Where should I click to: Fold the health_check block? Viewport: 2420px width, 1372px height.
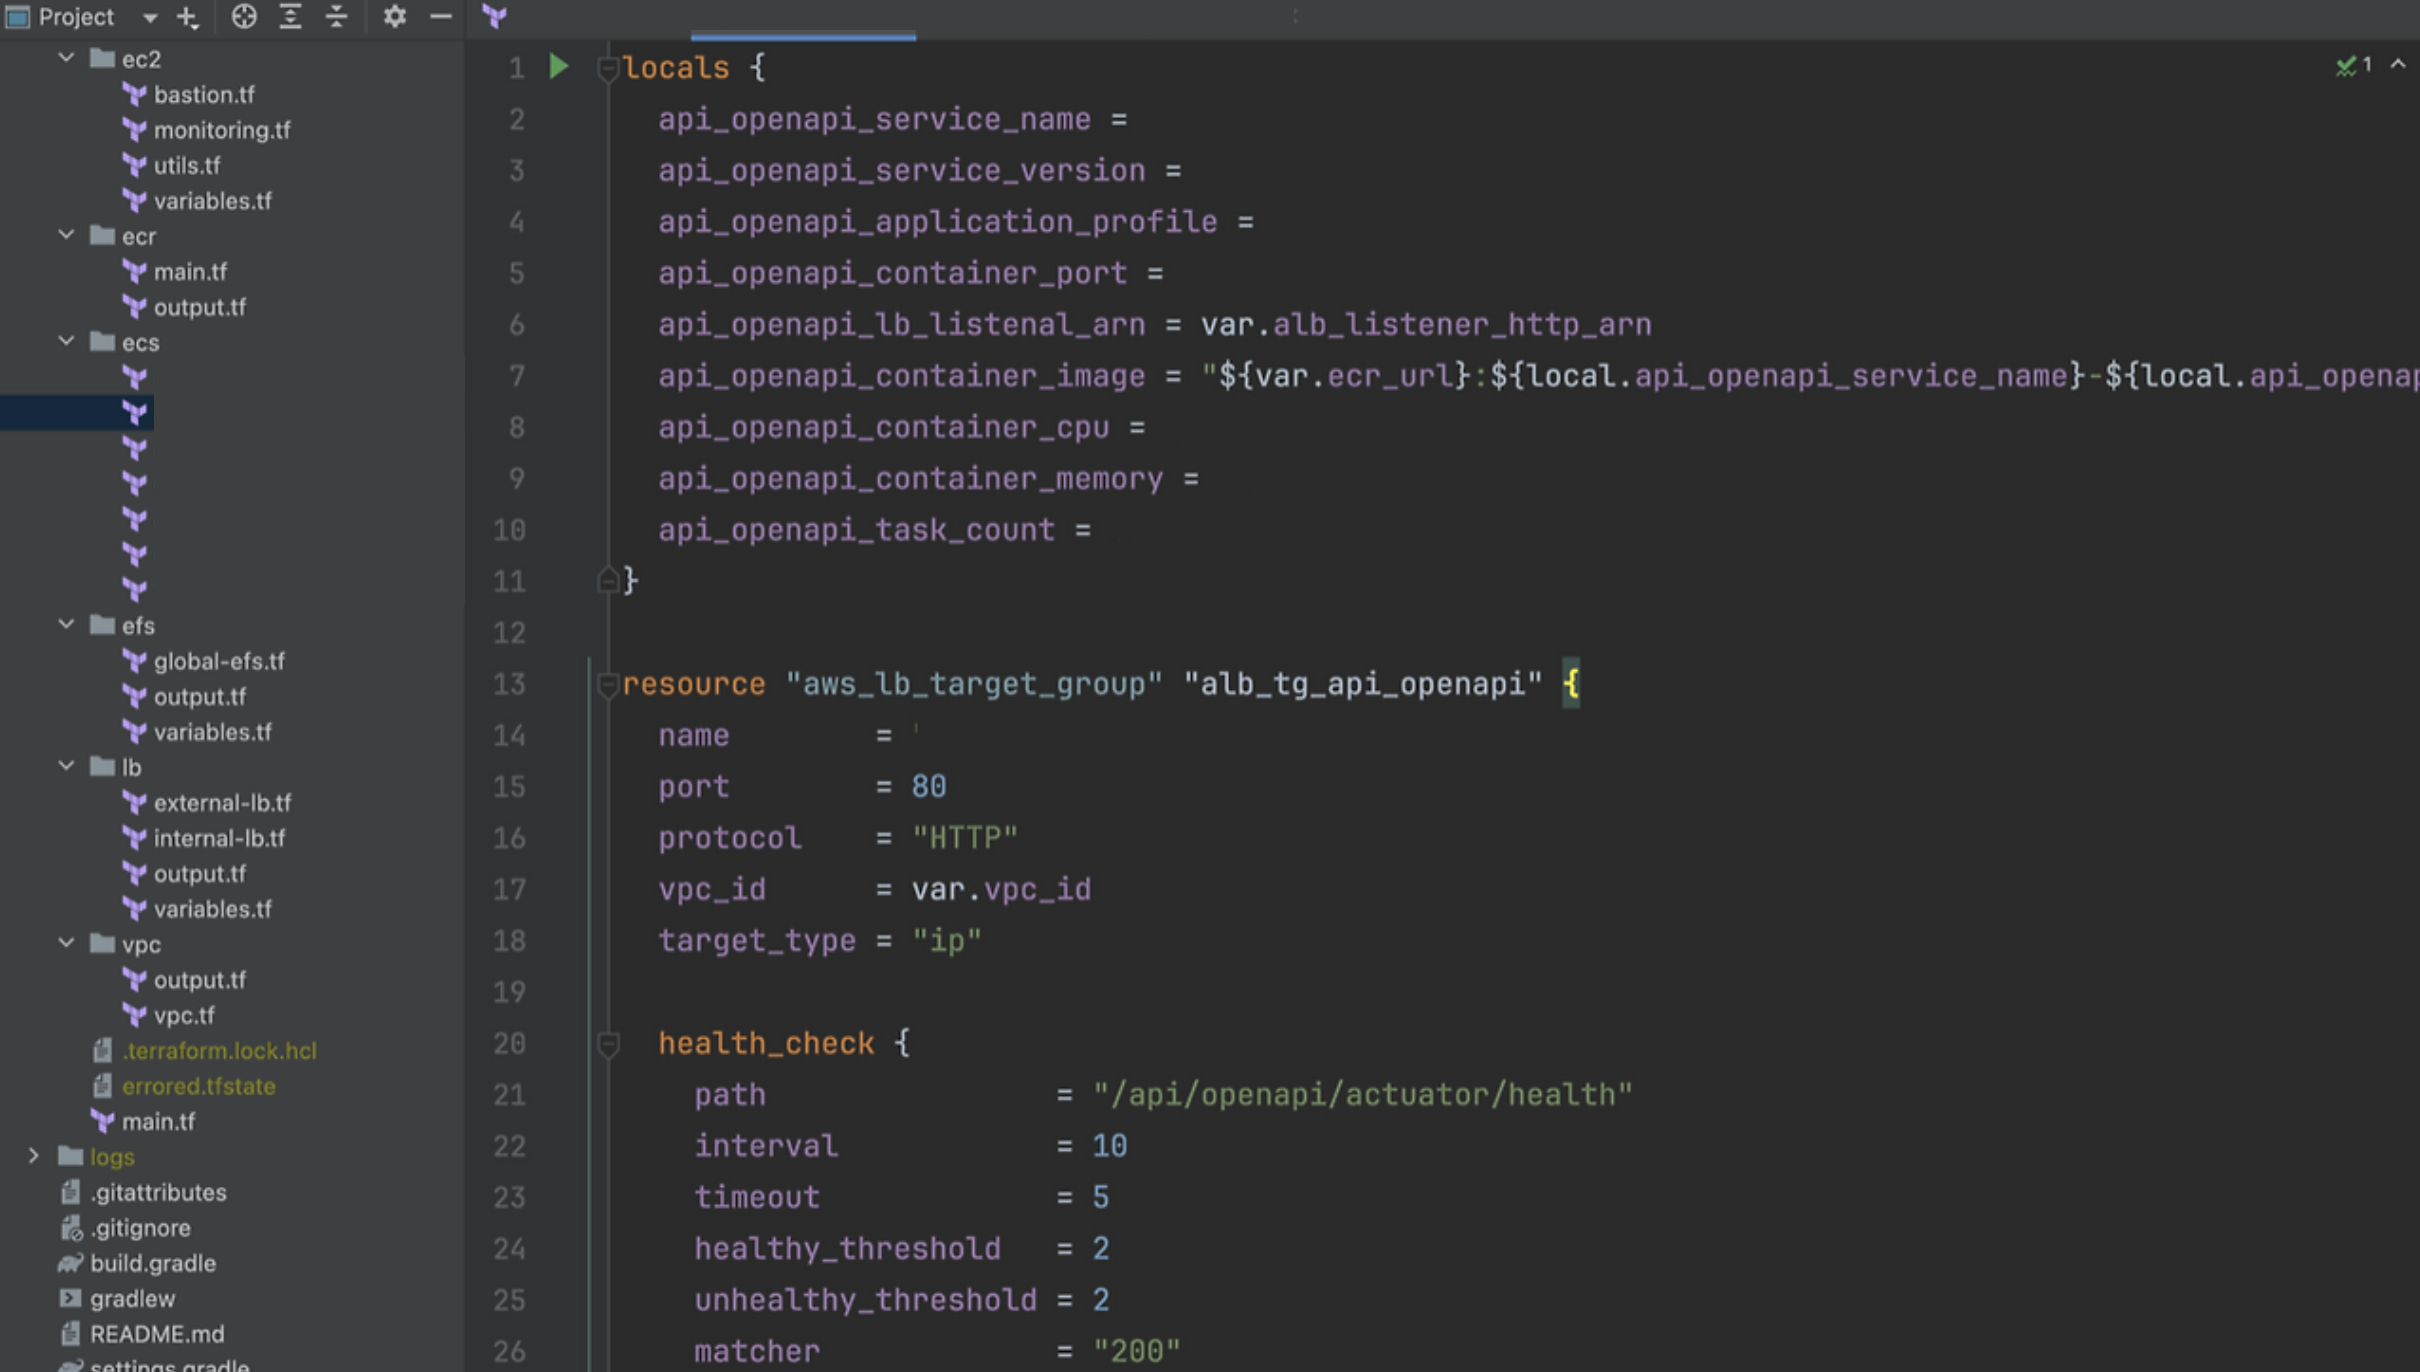coord(607,1044)
